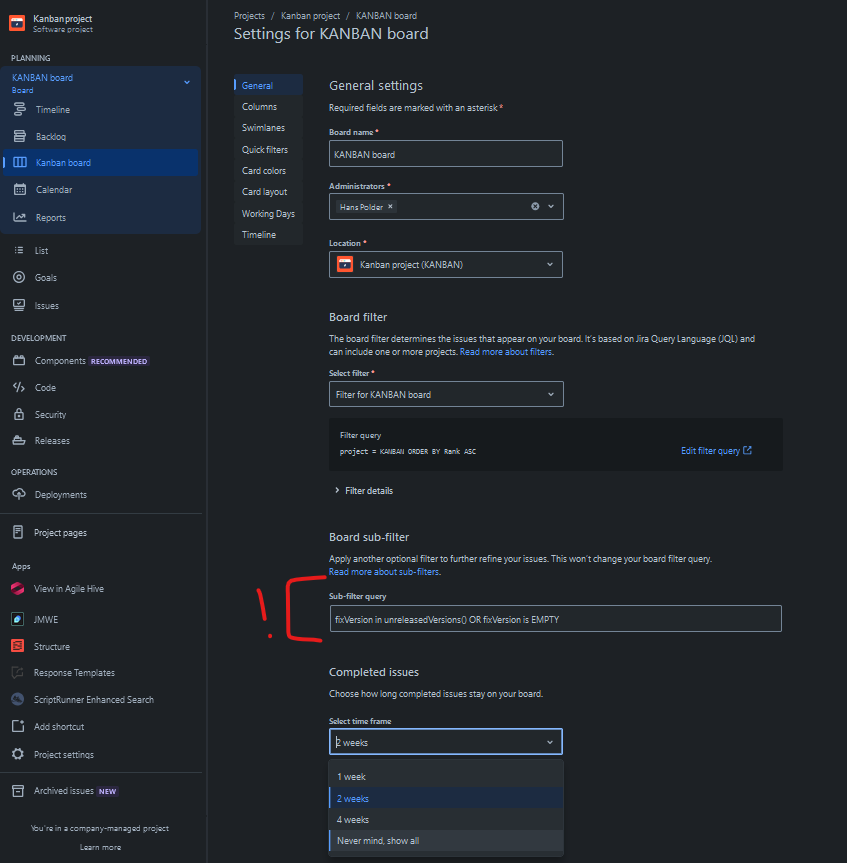The height and width of the screenshot is (863, 847).
Task: Click the Code brackets icon
Action: point(19,387)
